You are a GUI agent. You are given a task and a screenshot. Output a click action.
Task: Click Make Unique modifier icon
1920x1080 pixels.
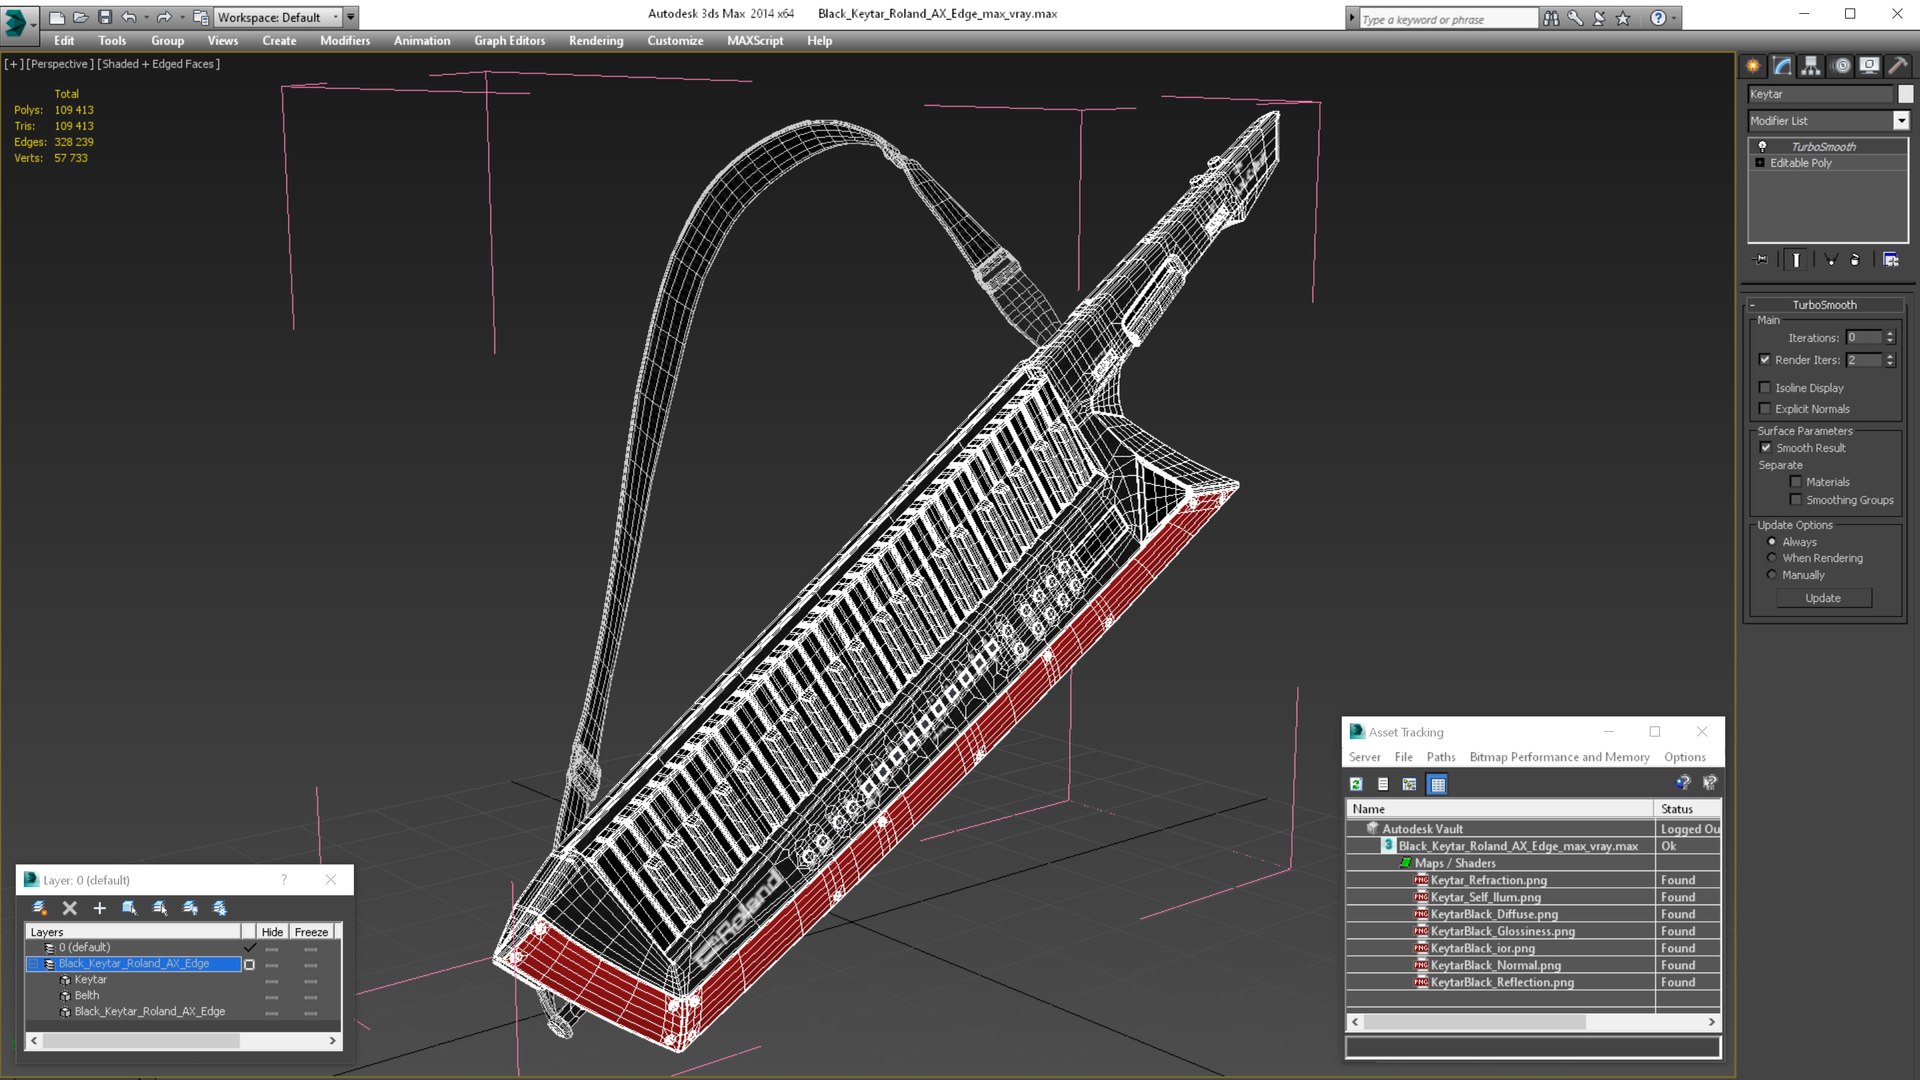coord(1831,260)
